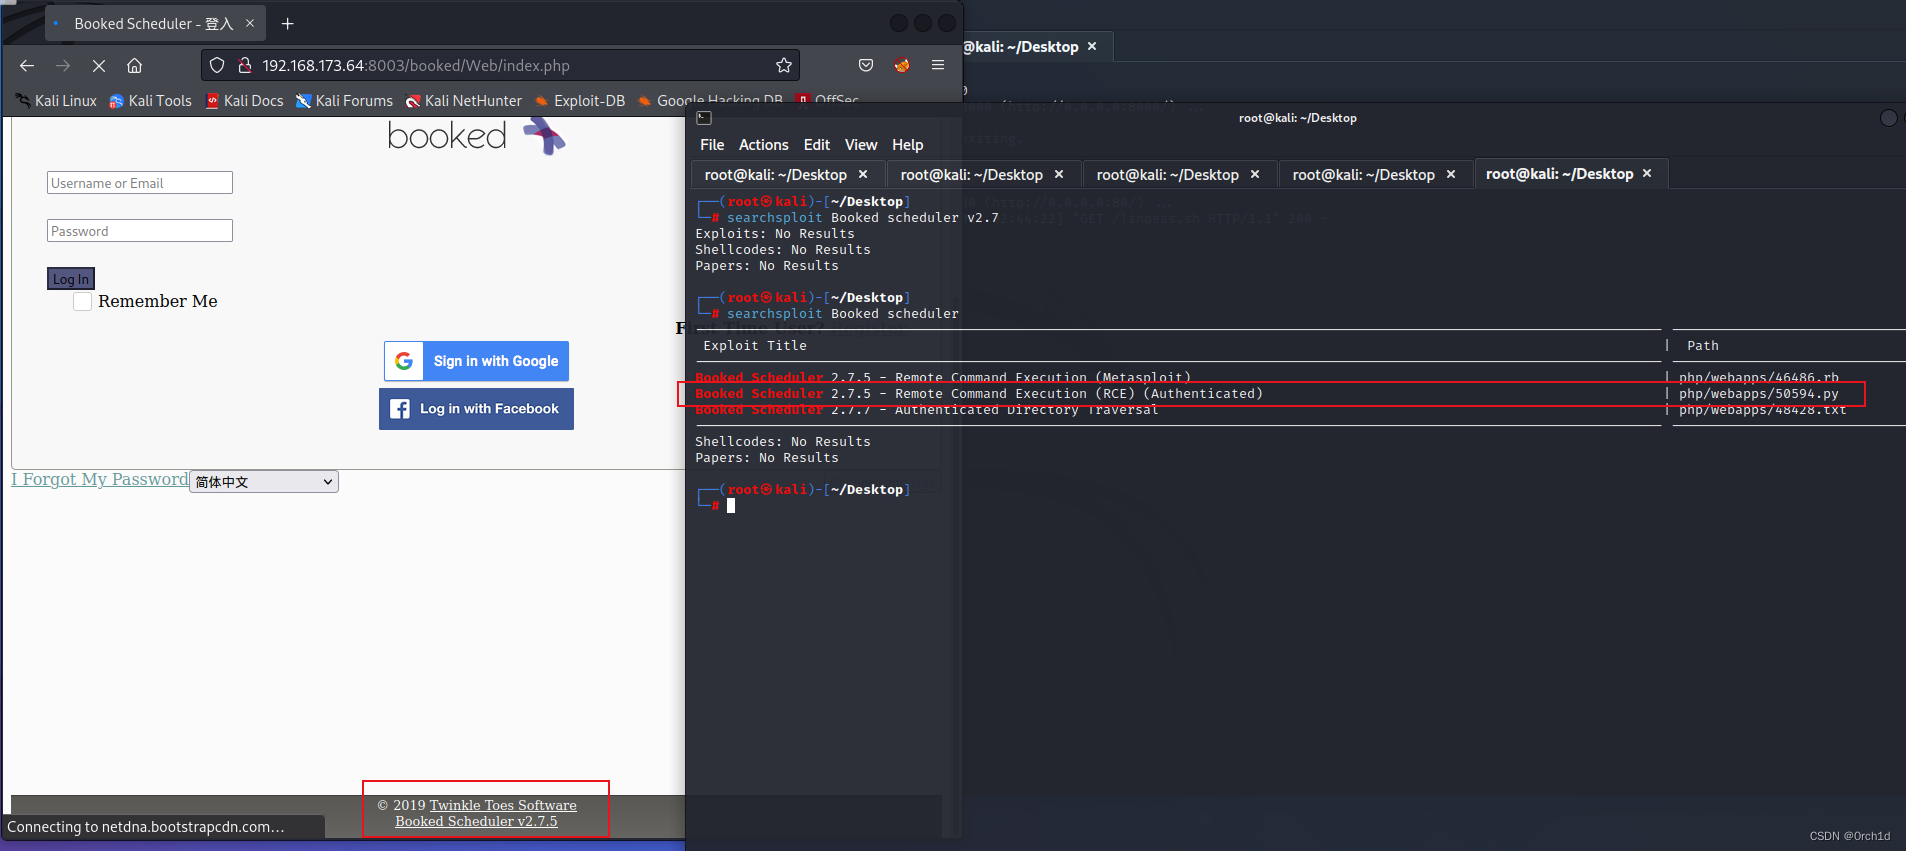The image size is (1906, 851).
Task: Click Log in with Facebook button
Action: [476, 409]
